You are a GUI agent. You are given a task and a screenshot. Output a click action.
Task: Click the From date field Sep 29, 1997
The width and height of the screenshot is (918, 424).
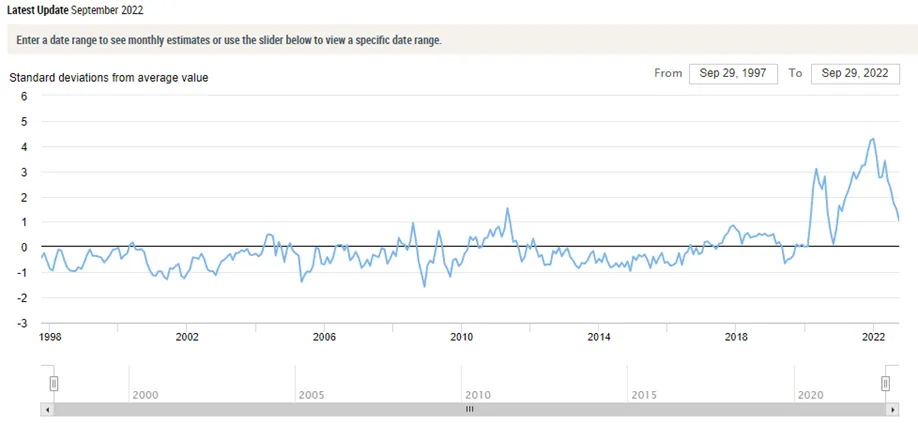pyautogui.click(x=733, y=74)
